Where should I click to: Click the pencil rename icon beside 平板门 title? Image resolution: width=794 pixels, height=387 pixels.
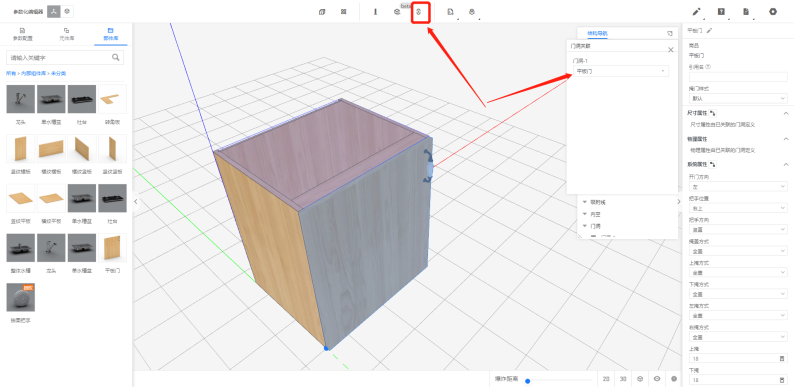point(709,31)
